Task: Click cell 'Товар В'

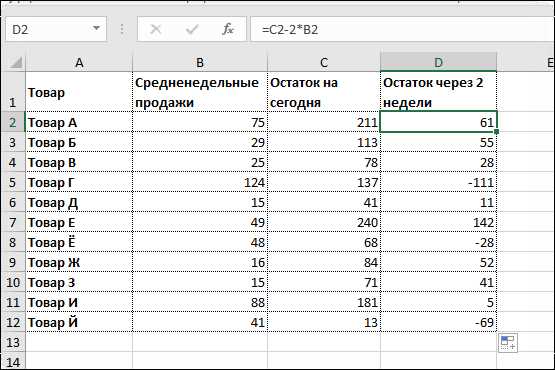Action: click(x=79, y=162)
